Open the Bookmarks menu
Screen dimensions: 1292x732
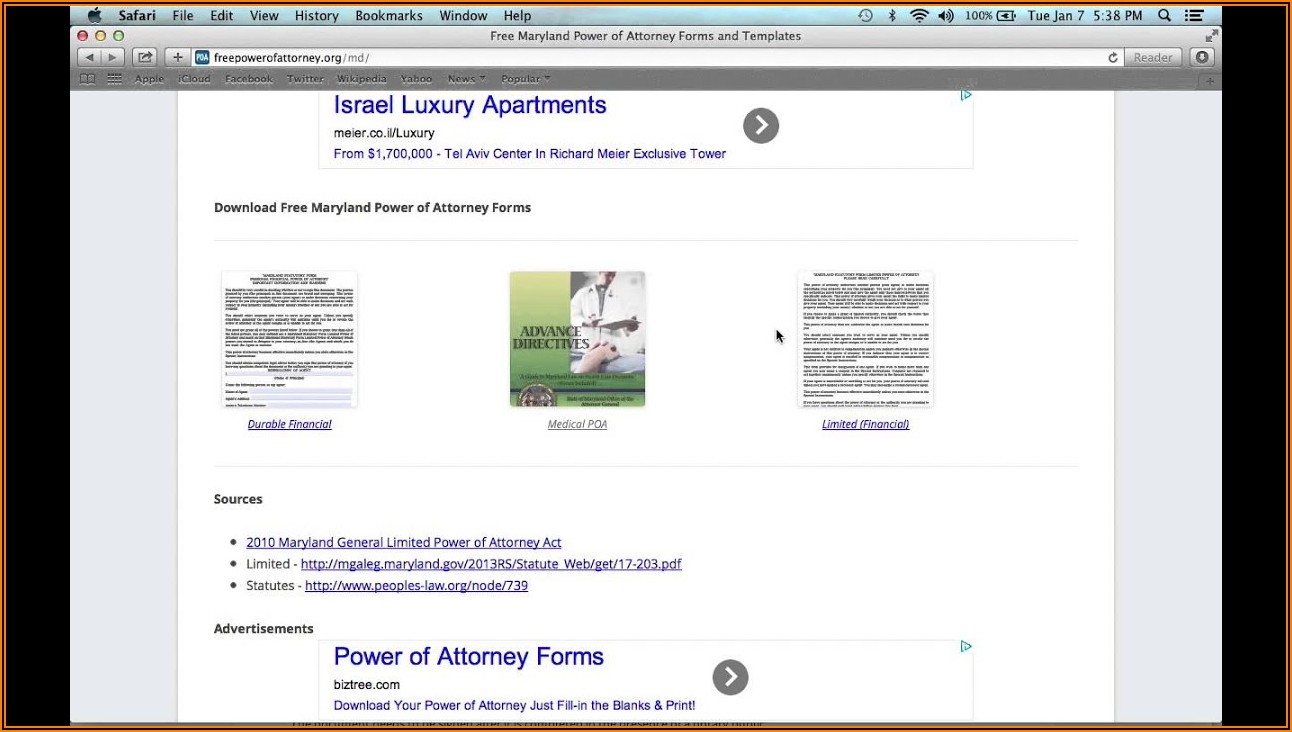(389, 16)
